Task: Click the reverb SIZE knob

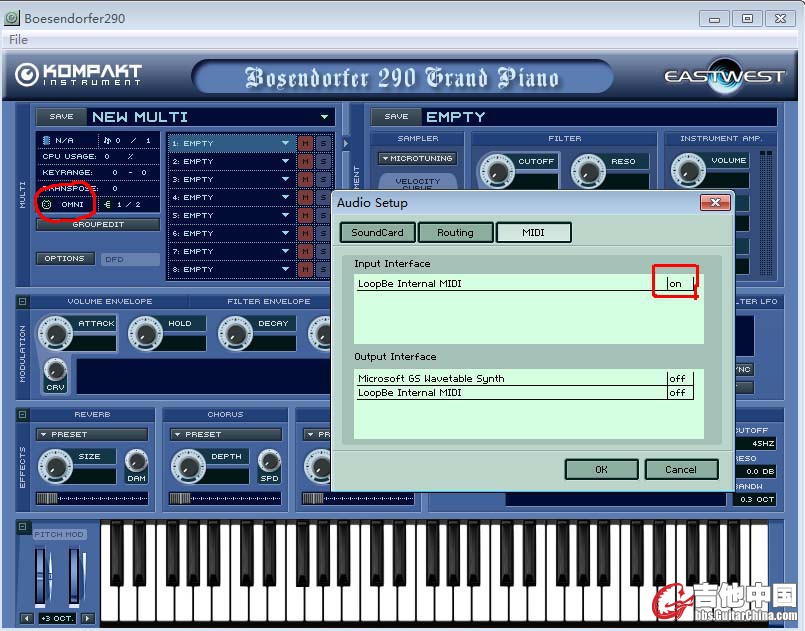Action: [x=55, y=466]
